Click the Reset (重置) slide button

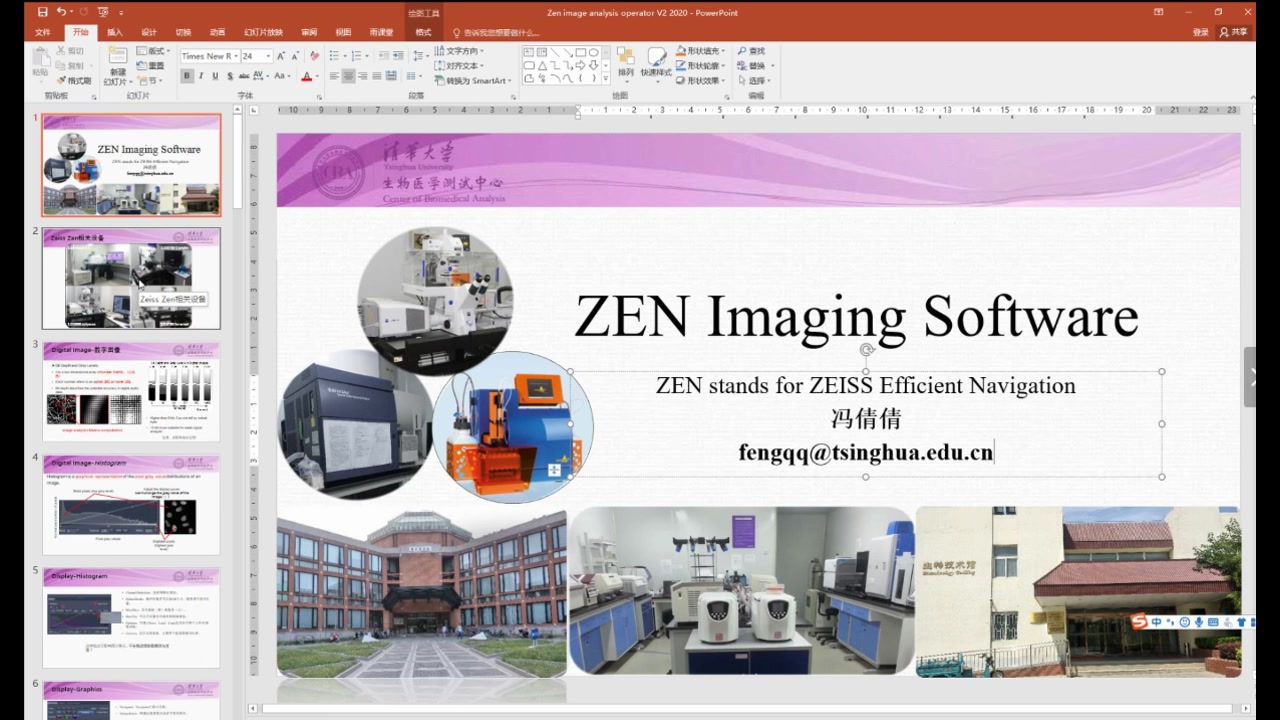coord(150,66)
